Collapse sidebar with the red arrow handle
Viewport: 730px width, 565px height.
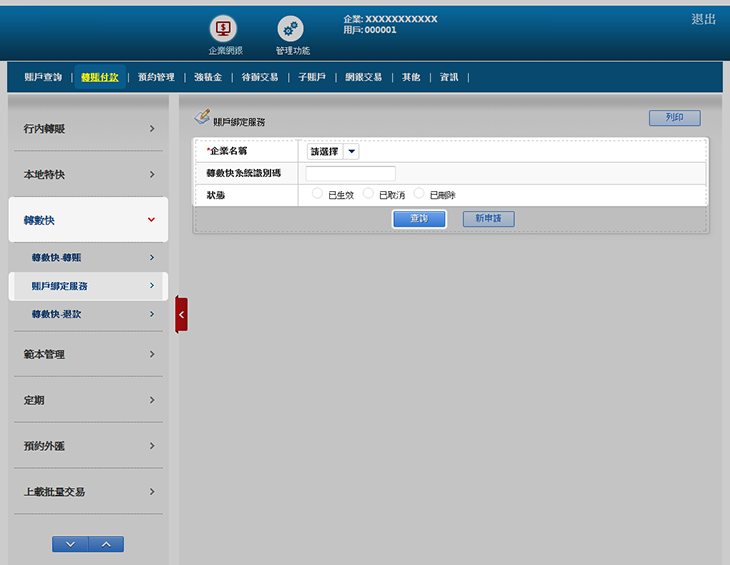pyautogui.click(x=181, y=314)
